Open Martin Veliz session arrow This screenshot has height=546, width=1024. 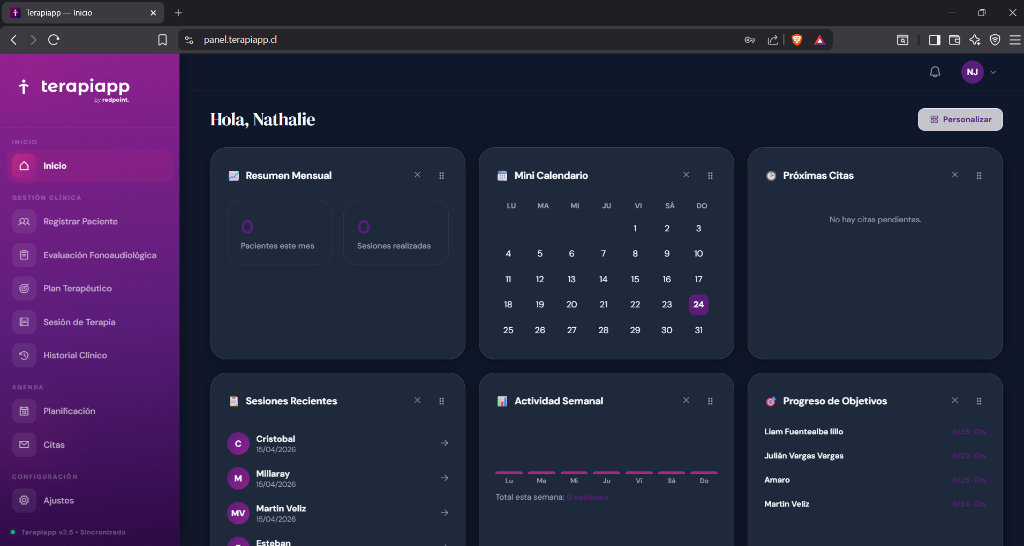[x=444, y=513]
